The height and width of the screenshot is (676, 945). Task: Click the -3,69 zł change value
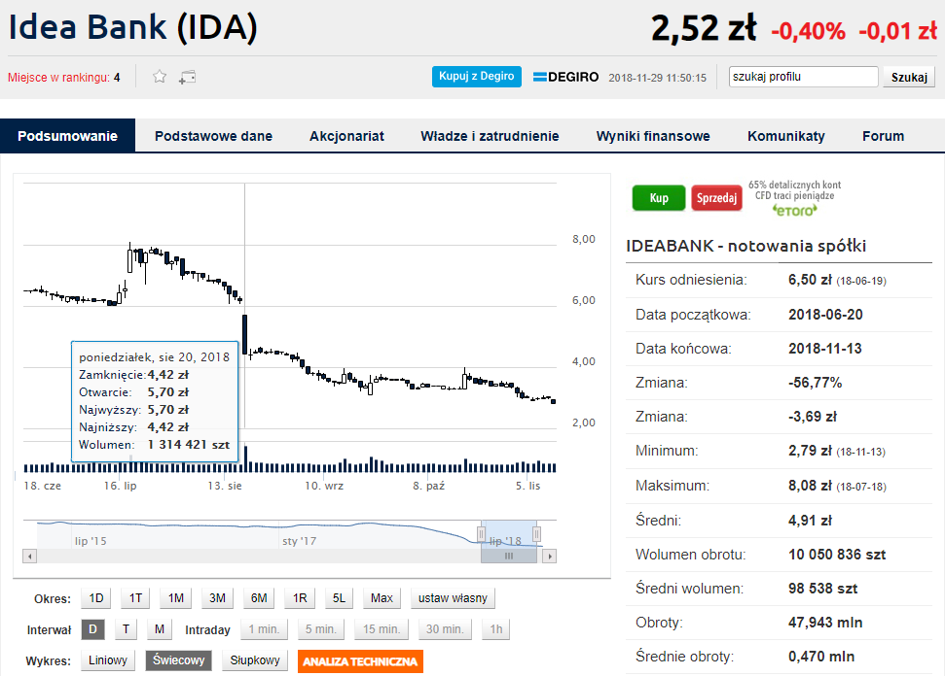pyautogui.click(x=812, y=417)
